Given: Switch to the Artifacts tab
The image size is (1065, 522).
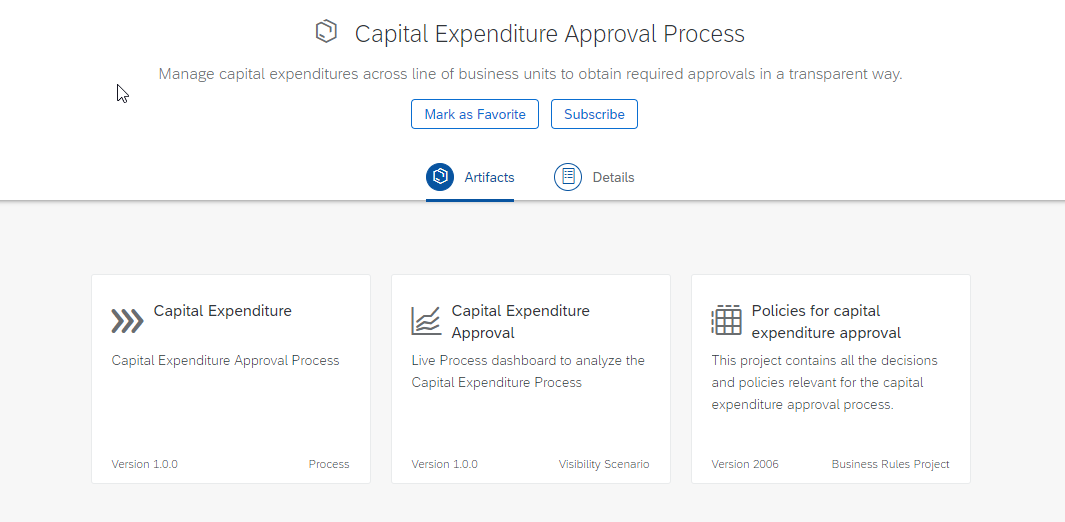Looking at the screenshot, I should pos(489,177).
